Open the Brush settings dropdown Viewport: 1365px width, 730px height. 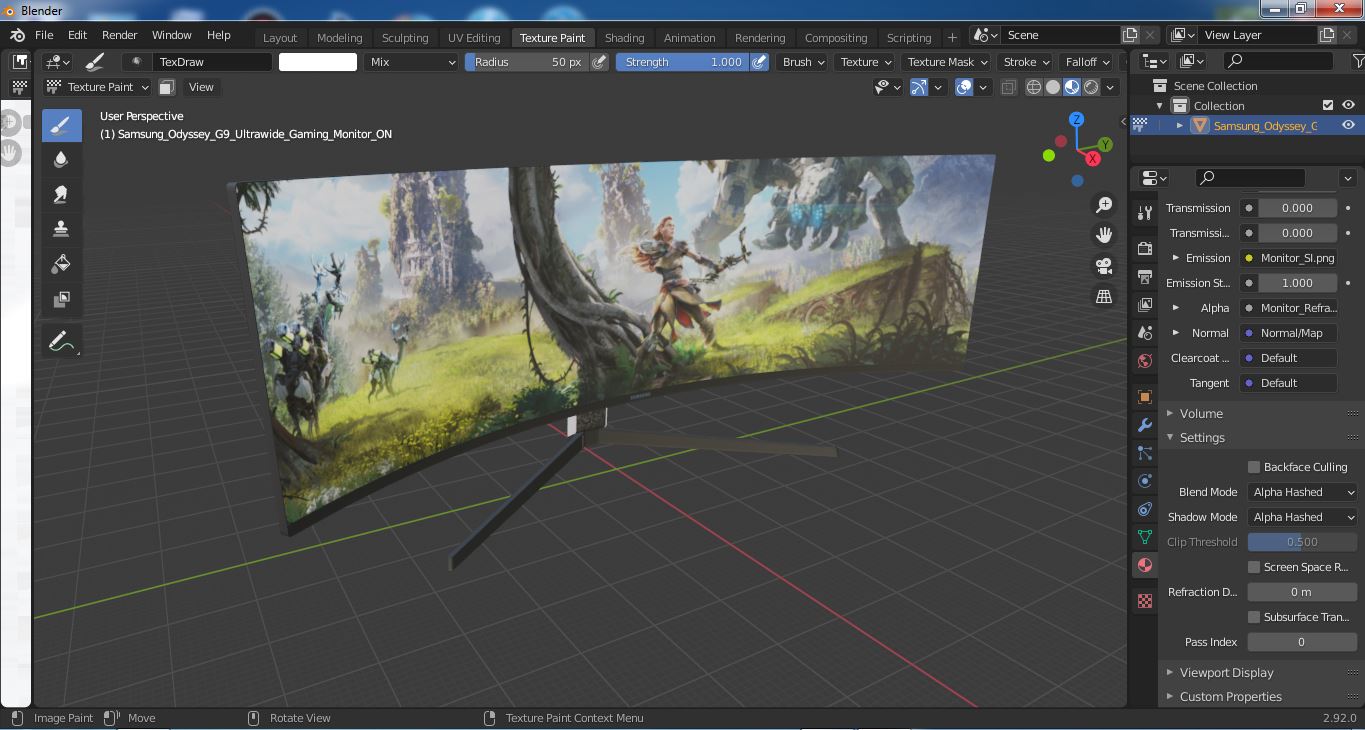point(804,62)
